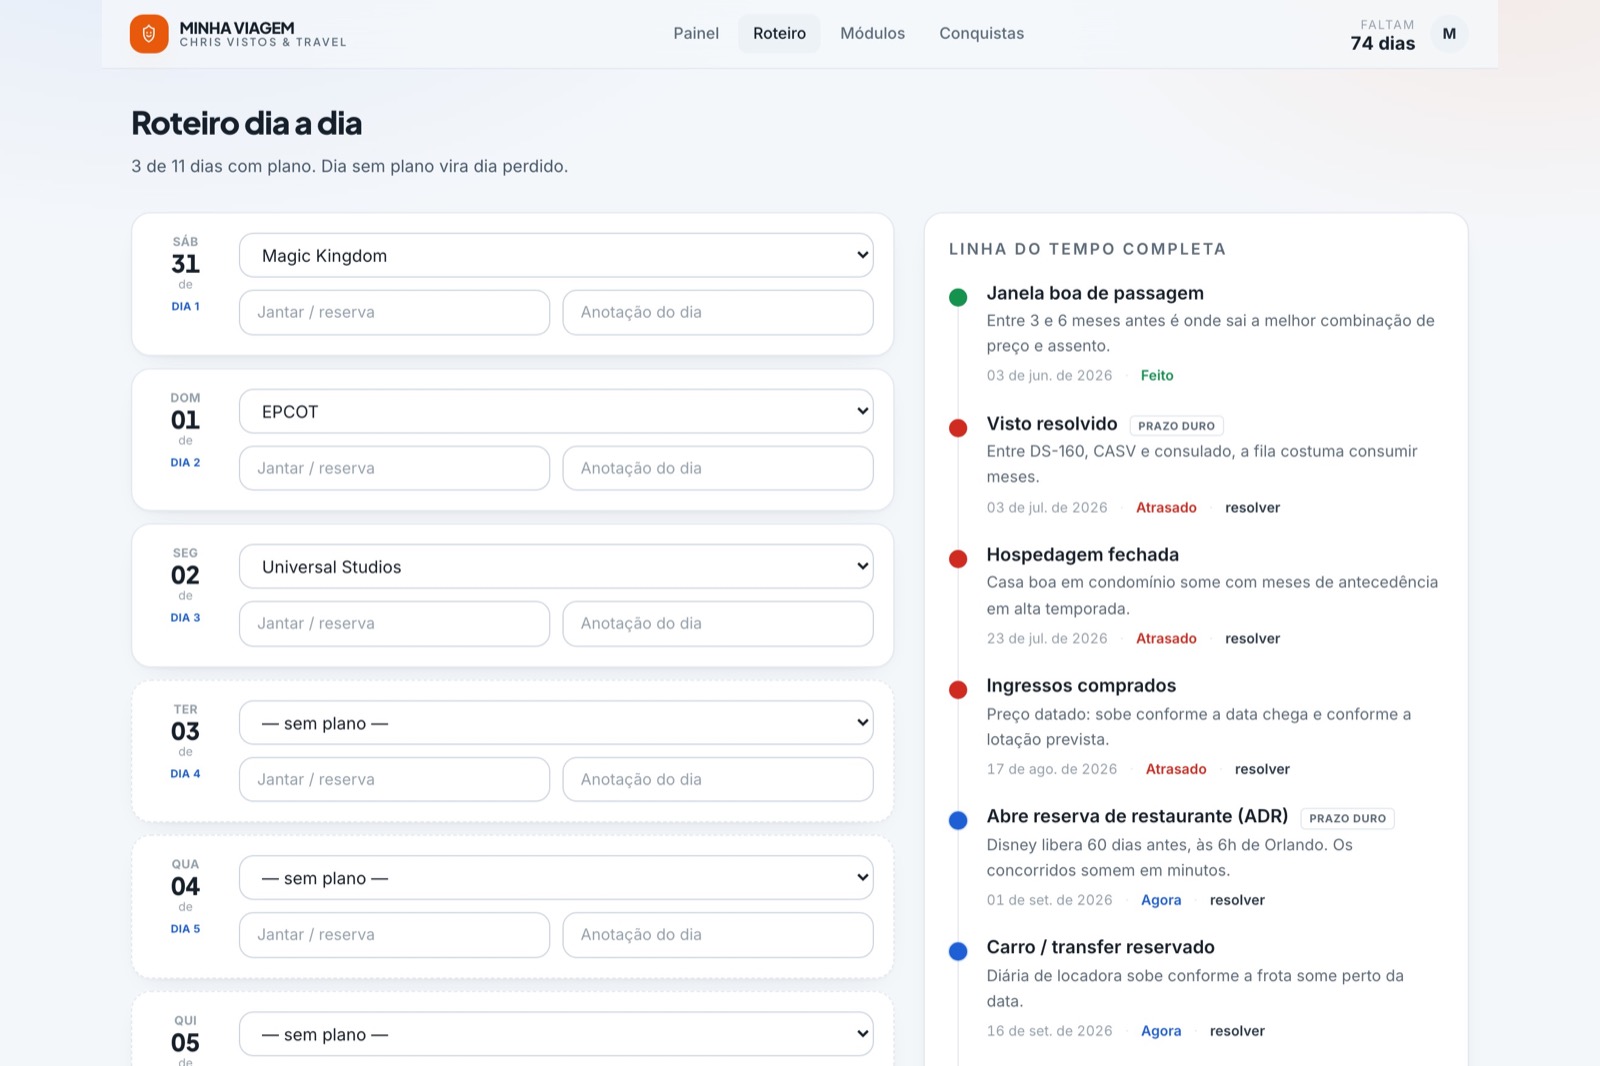Click the Ingressos comprados title
This screenshot has width=1600, height=1066.
[x=1081, y=686]
